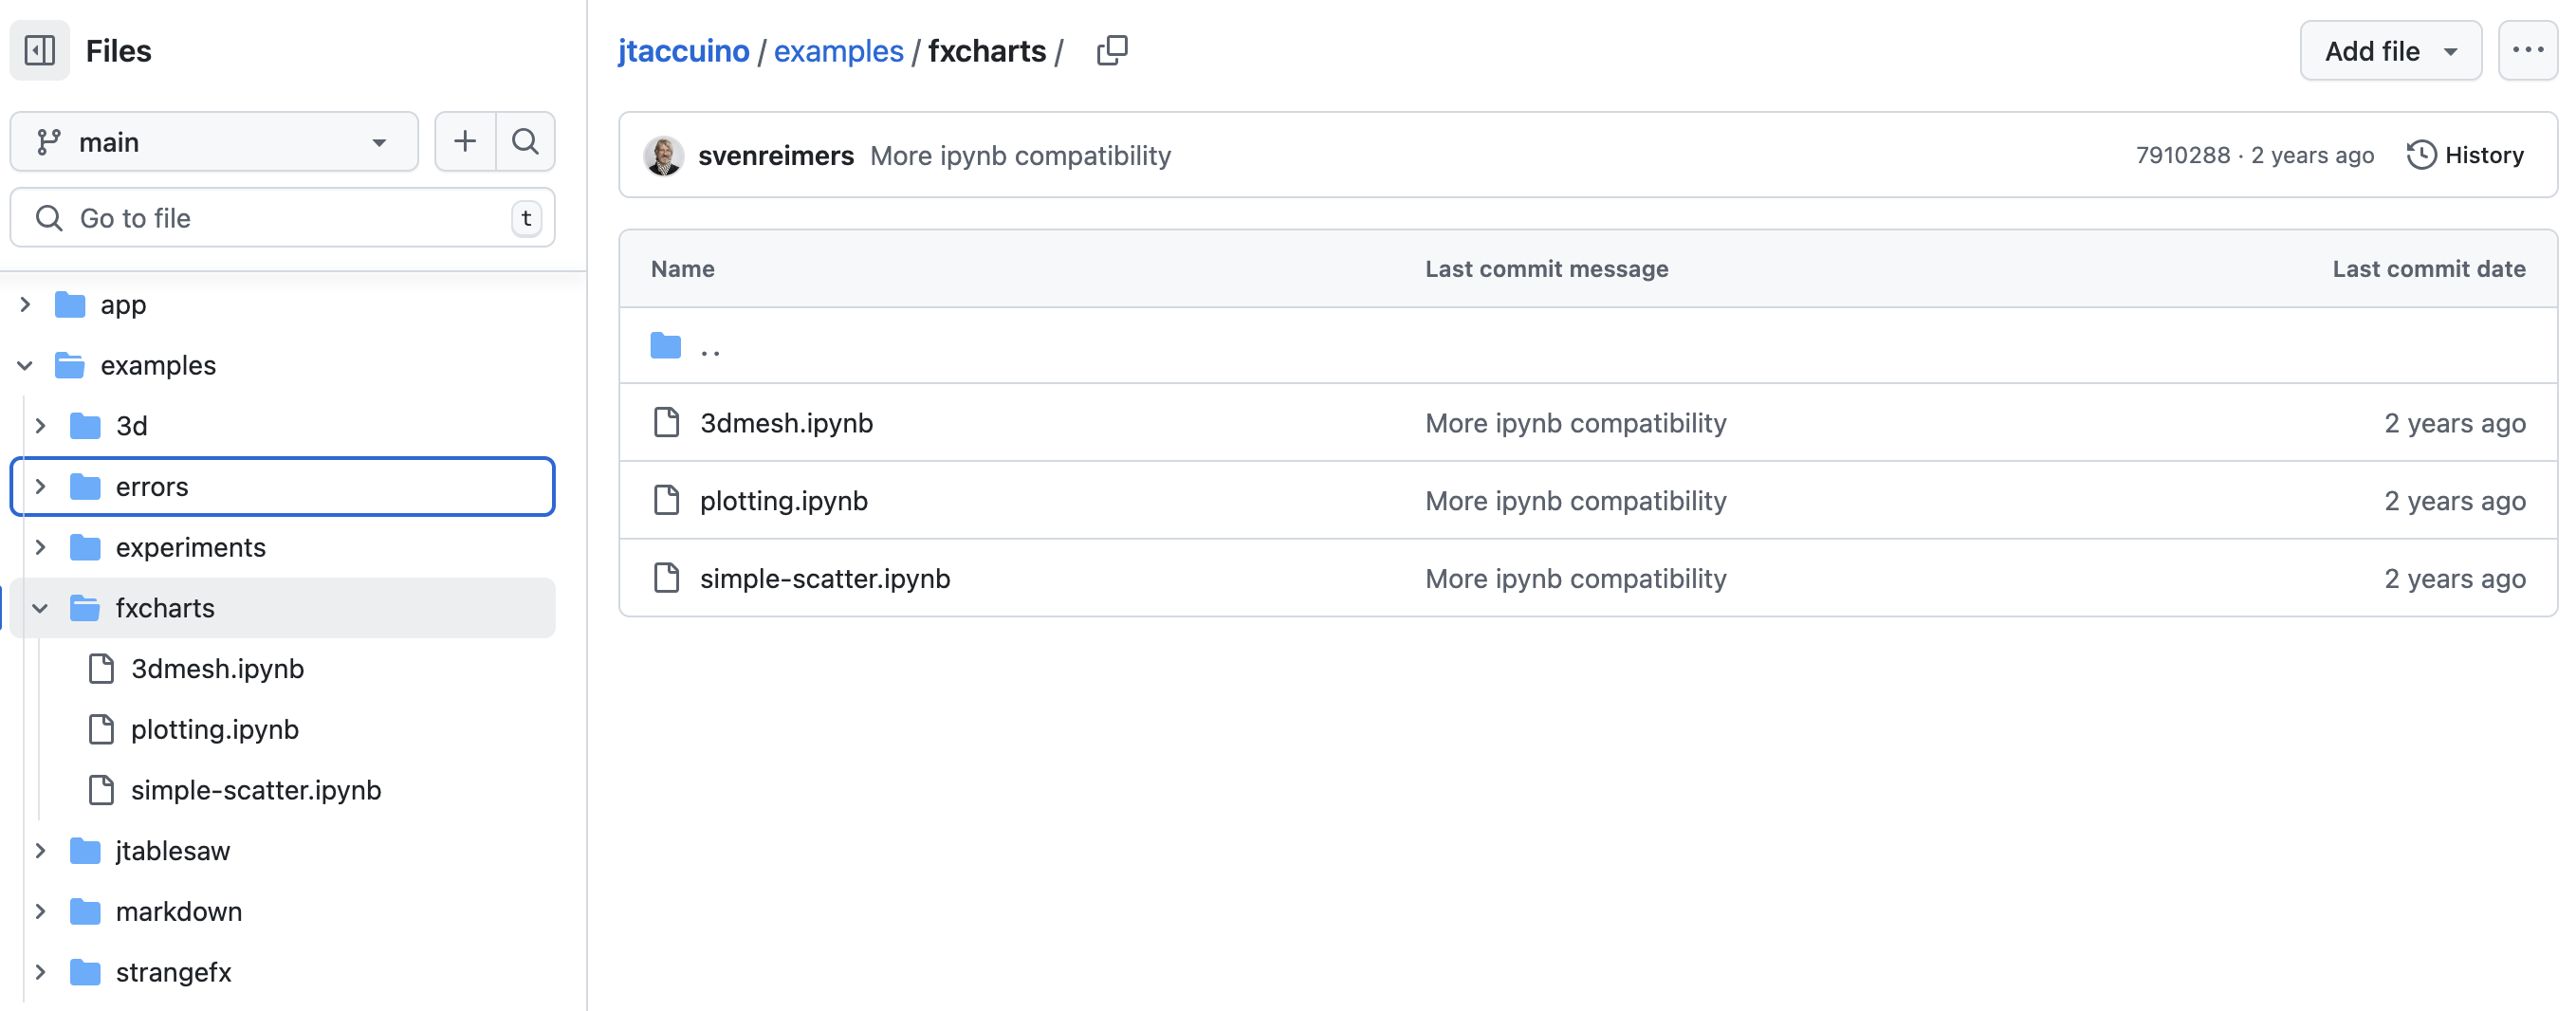Image resolution: width=2576 pixels, height=1011 pixels.
Task: Click the Go to file search field
Action: click(x=280, y=217)
